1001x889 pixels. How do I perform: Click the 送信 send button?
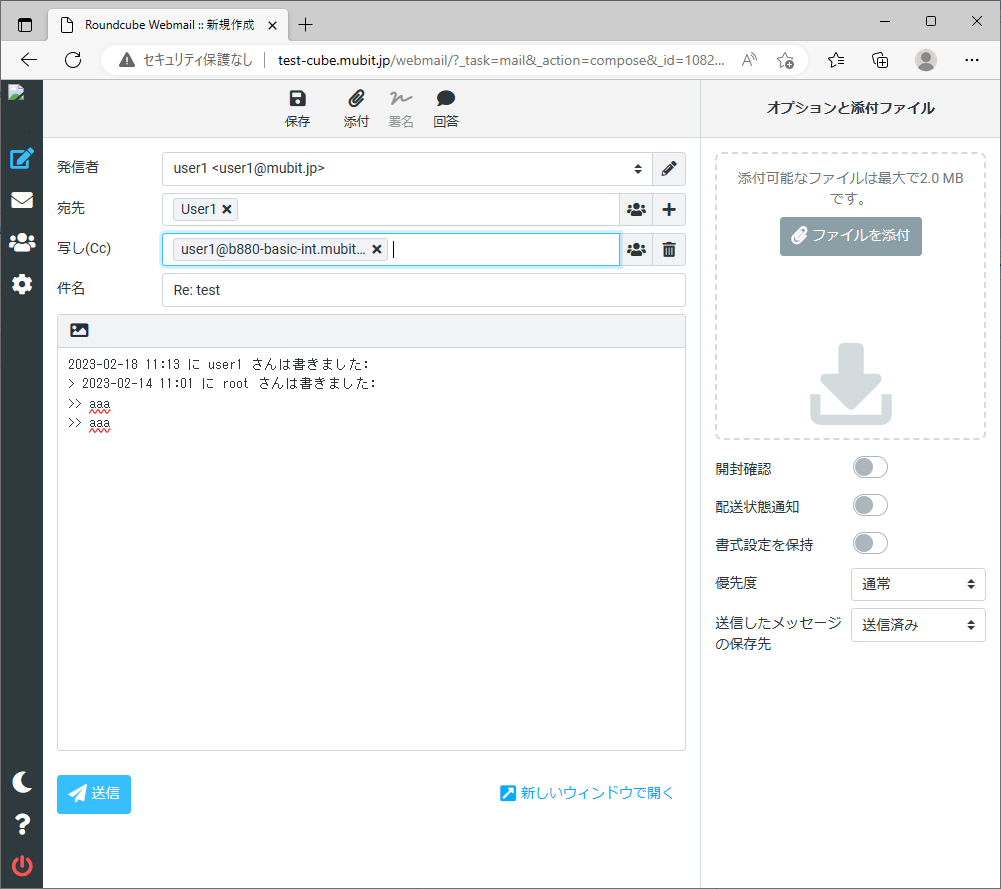pyautogui.click(x=93, y=794)
